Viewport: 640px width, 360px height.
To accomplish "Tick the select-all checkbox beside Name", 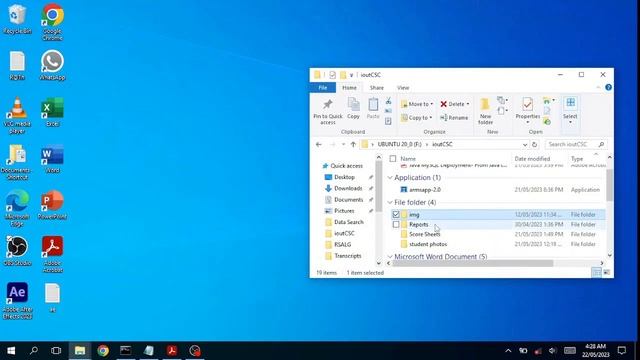I will coord(393,159).
